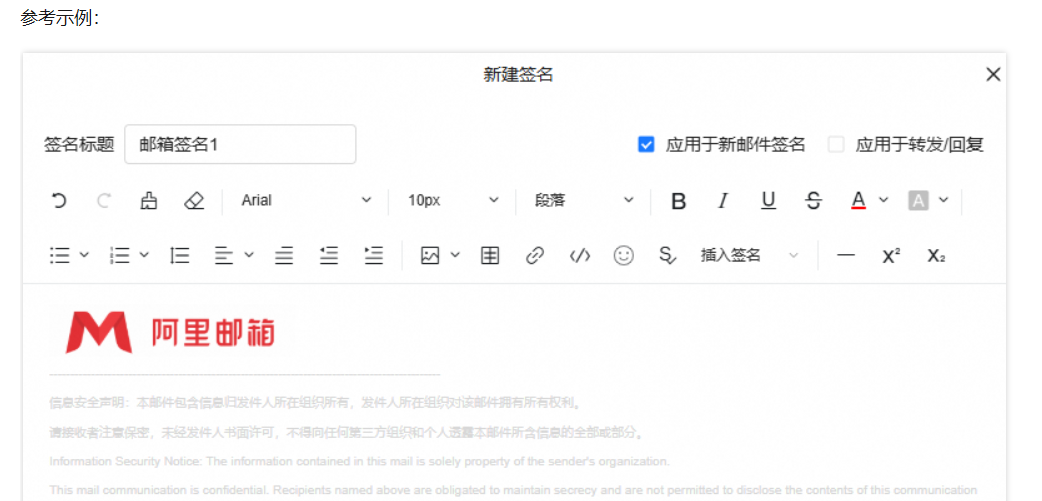
Task: Click the 请接收者注意保密 text line
Action: [x=346, y=433]
